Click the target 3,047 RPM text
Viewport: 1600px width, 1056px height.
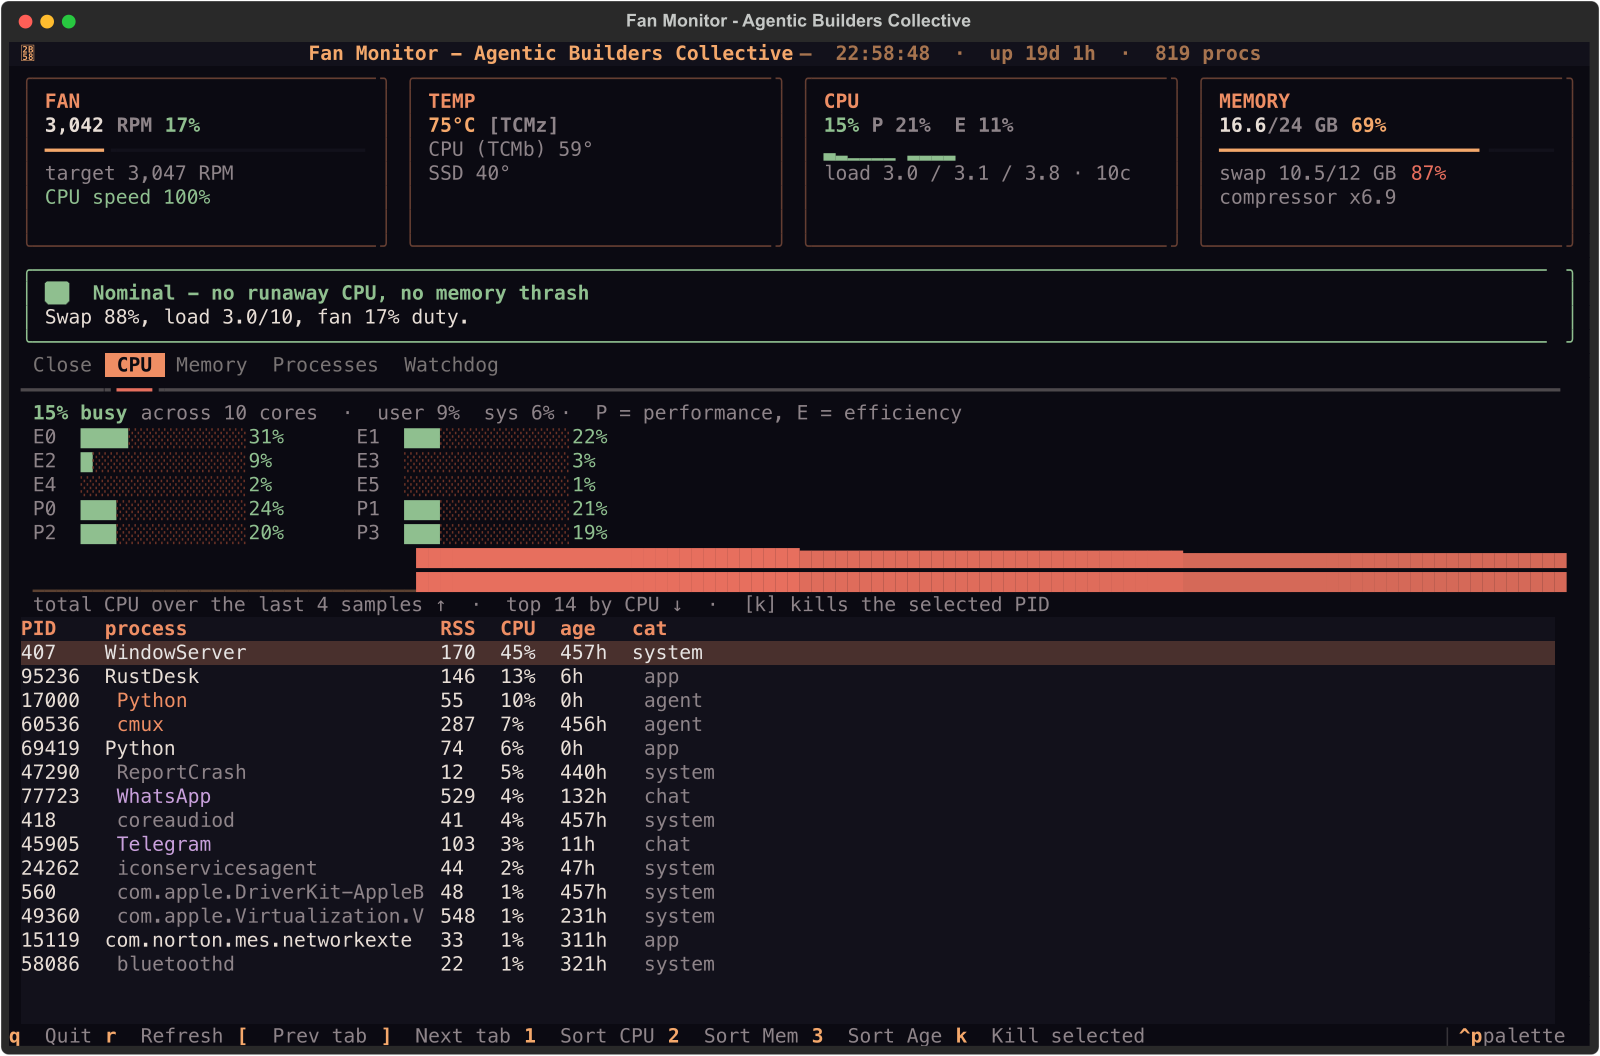[x=139, y=173]
